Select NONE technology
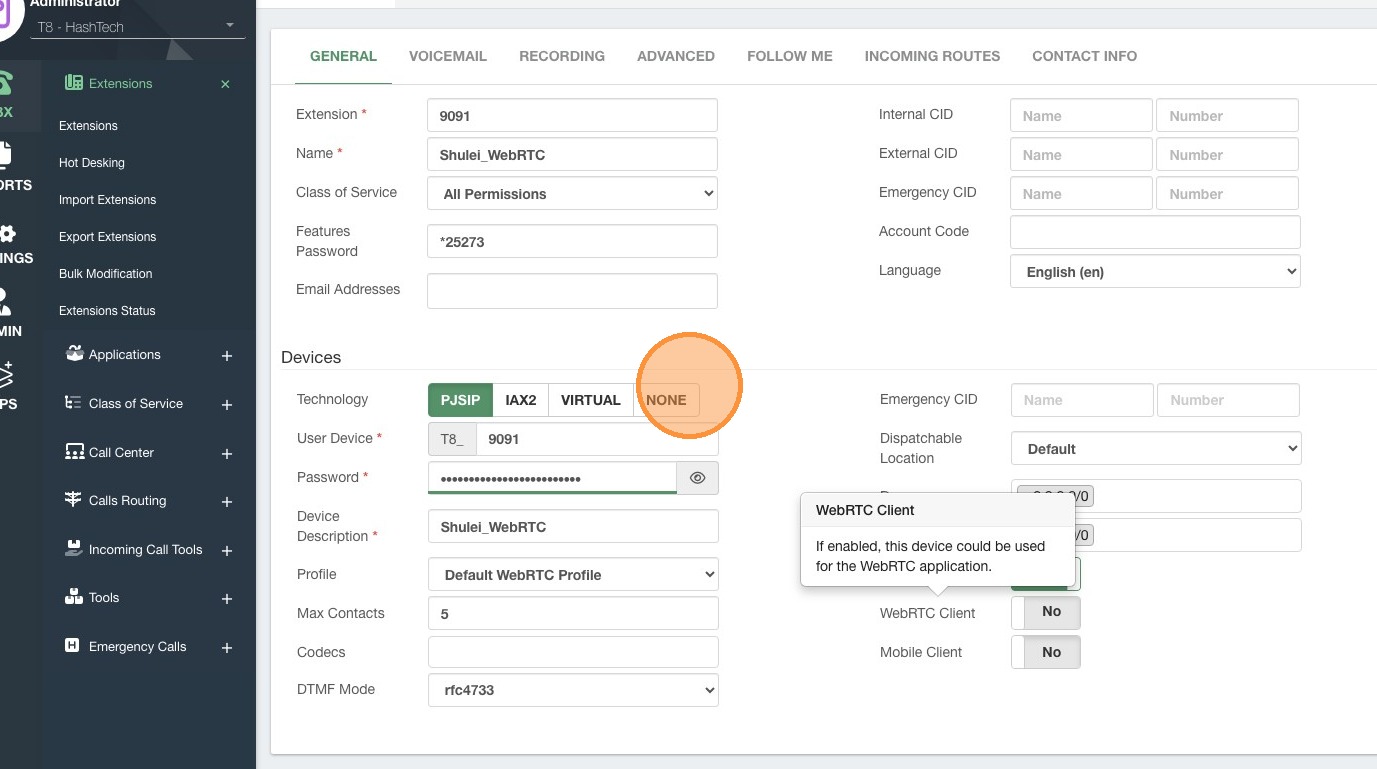This screenshot has width=1377, height=769. point(666,400)
